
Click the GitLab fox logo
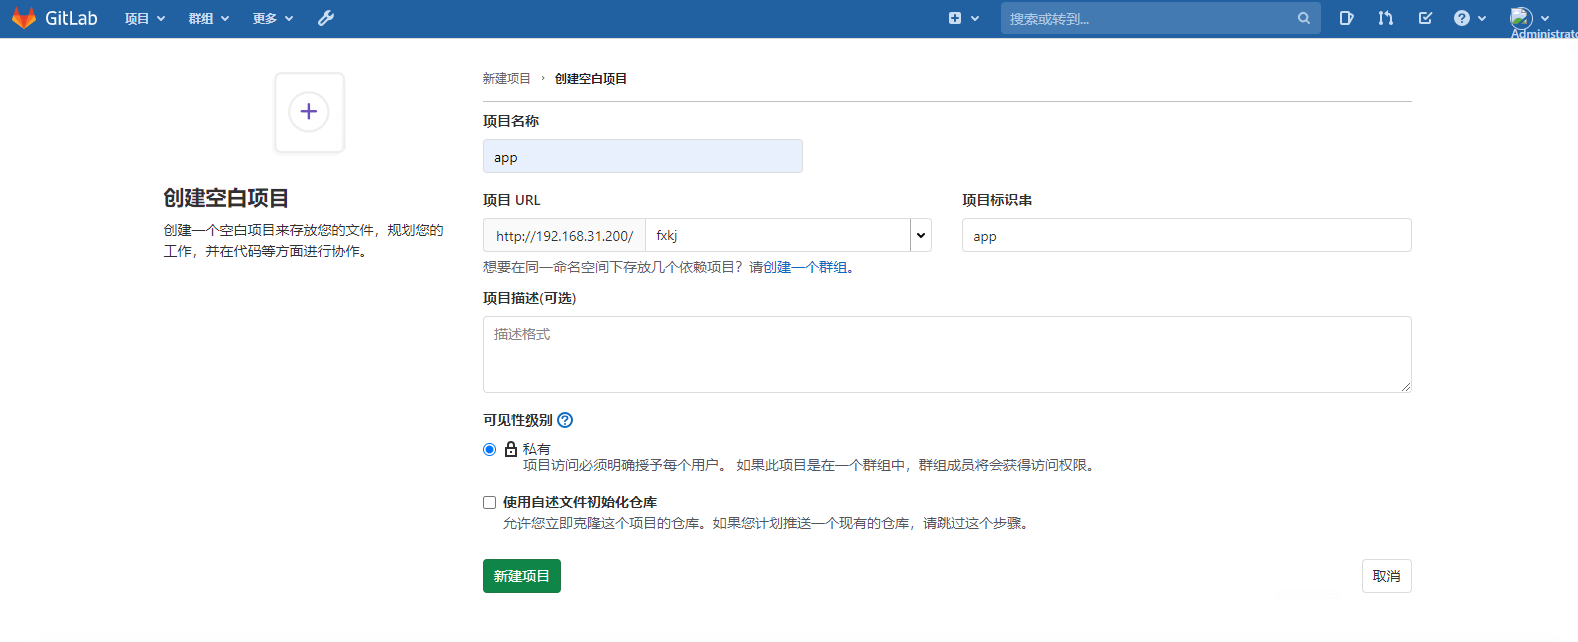(x=24, y=18)
